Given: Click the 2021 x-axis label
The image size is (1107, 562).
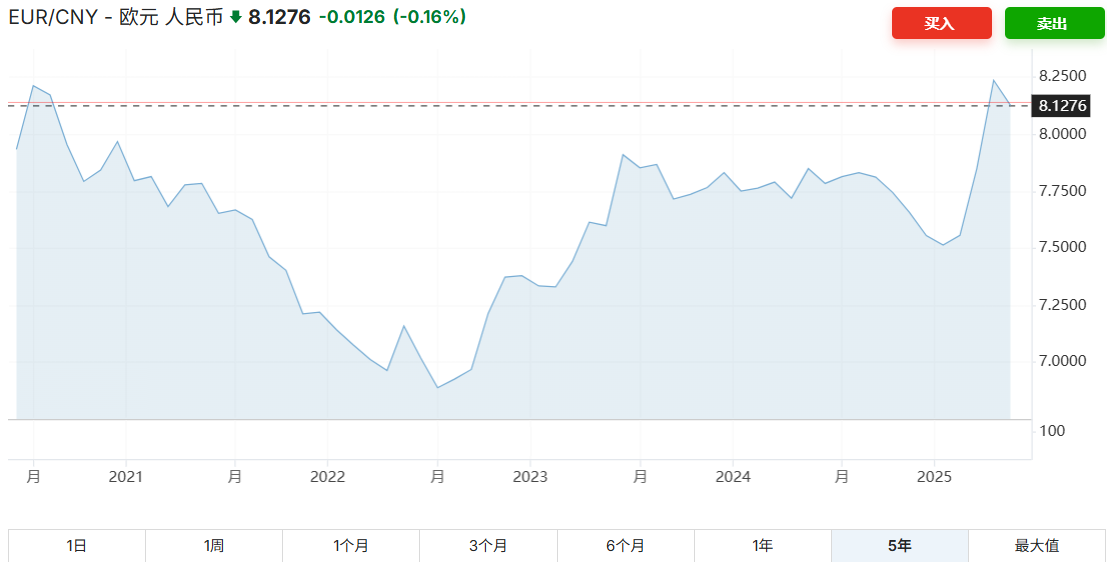Looking at the screenshot, I should tap(125, 476).
